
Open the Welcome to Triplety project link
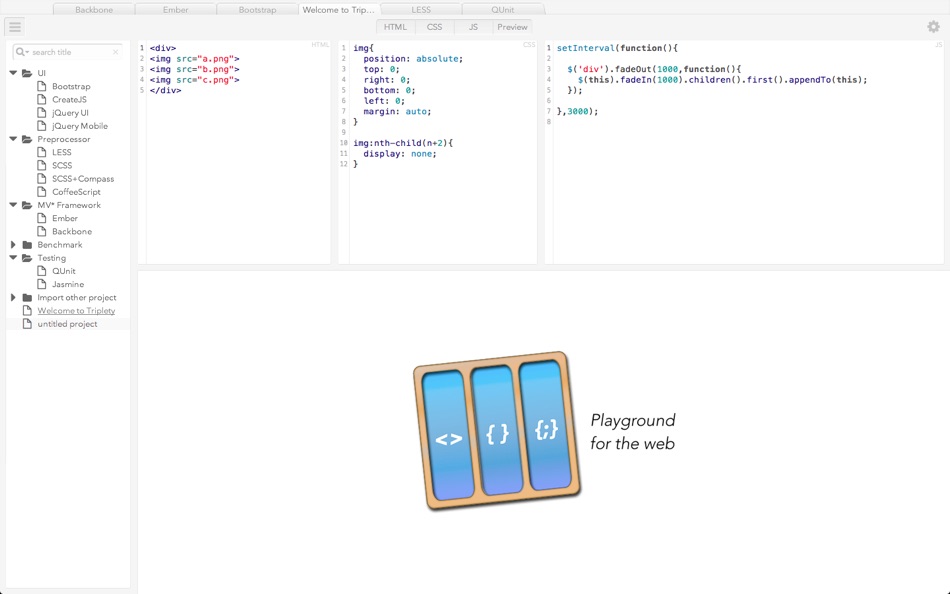tap(76, 310)
